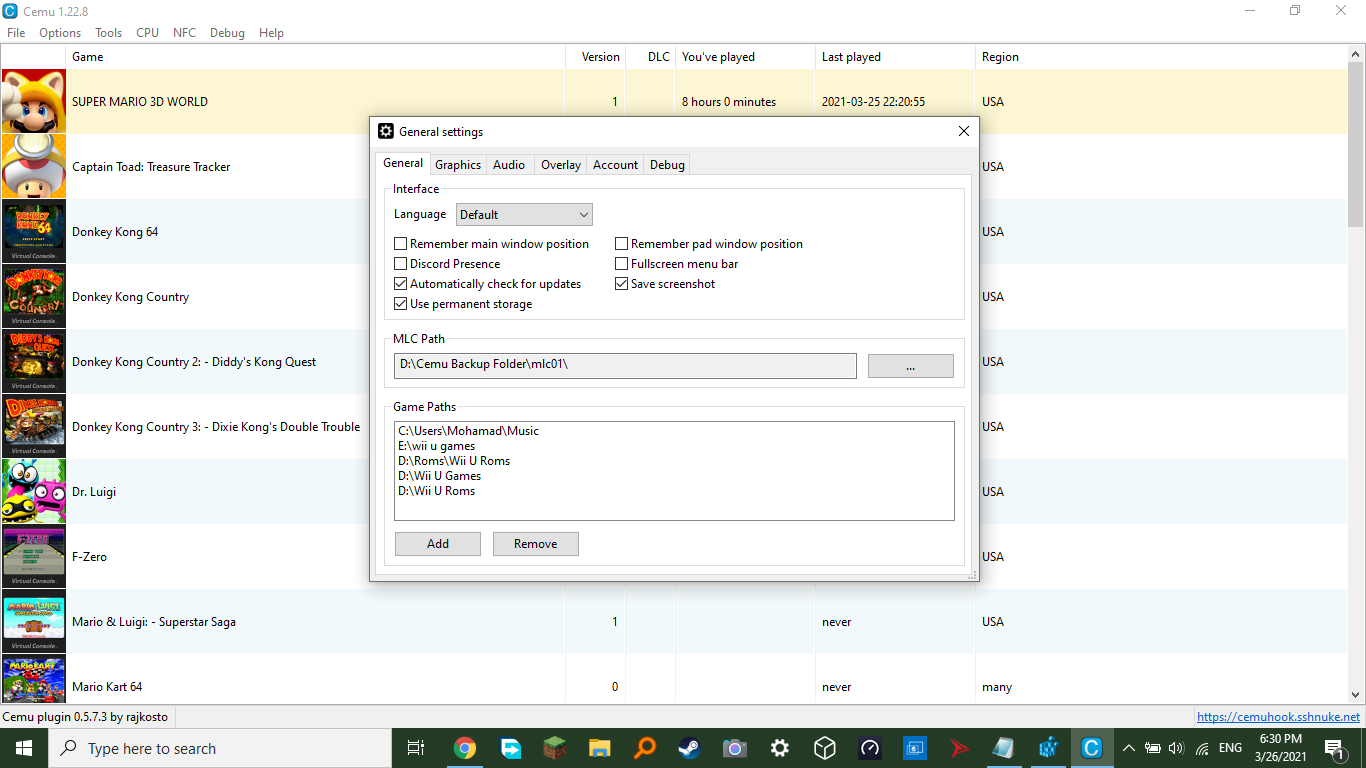Open the Help menu
This screenshot has height=768, width=1366.
pyautogui.click(x=271, y=33)
